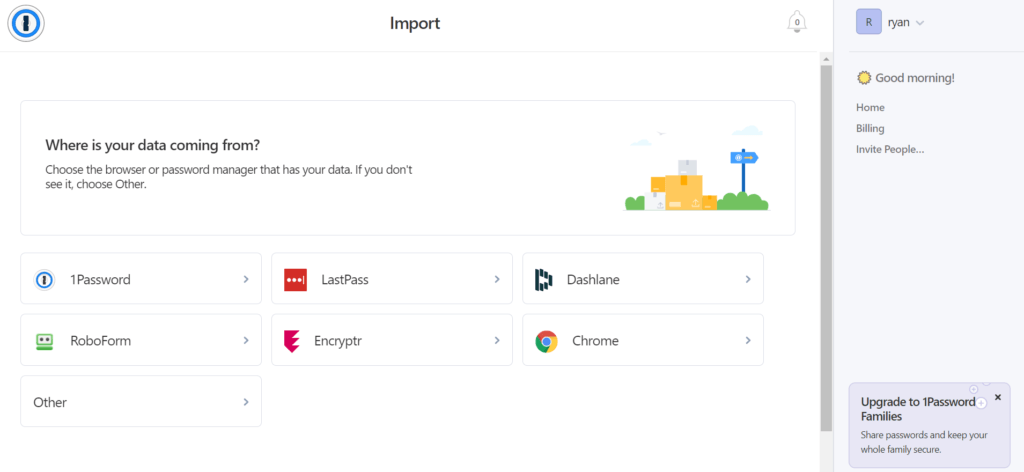The image size is (1024, 472).
Task: Open the Other import chevron
Action: (246, 402)
